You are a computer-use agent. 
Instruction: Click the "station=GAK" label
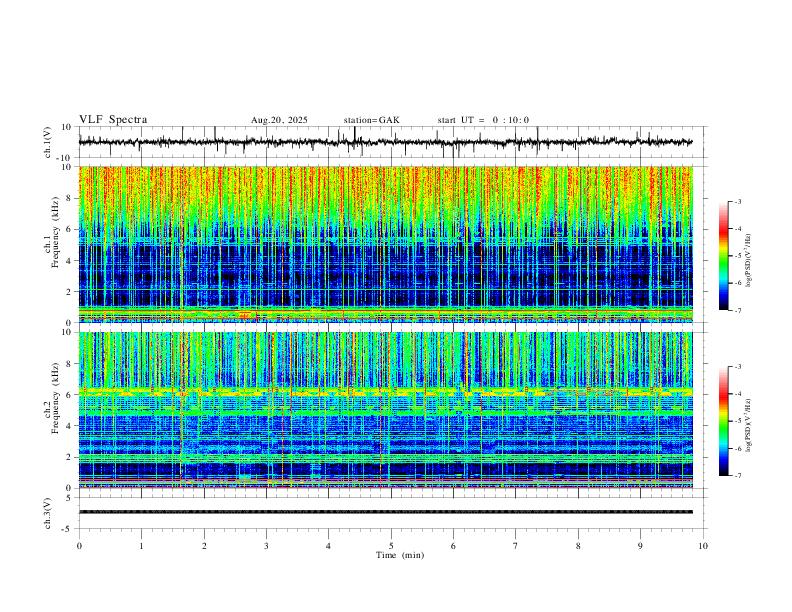coord(372,120)
